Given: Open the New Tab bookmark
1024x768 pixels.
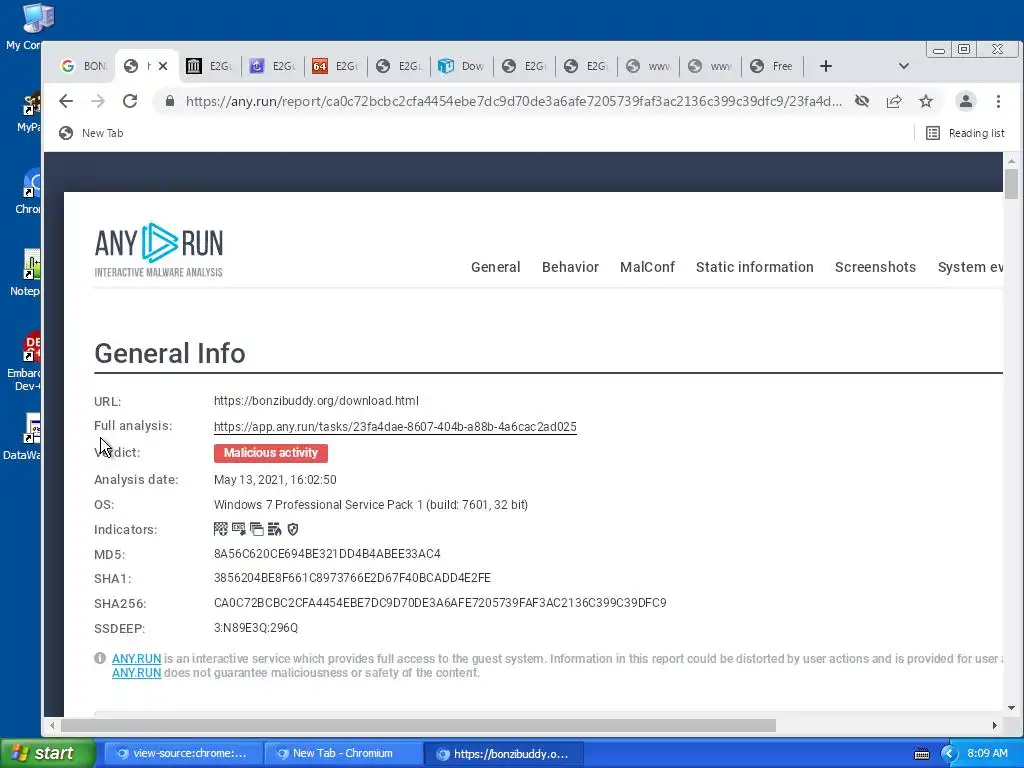Looking at the screenshot, I should 91,133.
